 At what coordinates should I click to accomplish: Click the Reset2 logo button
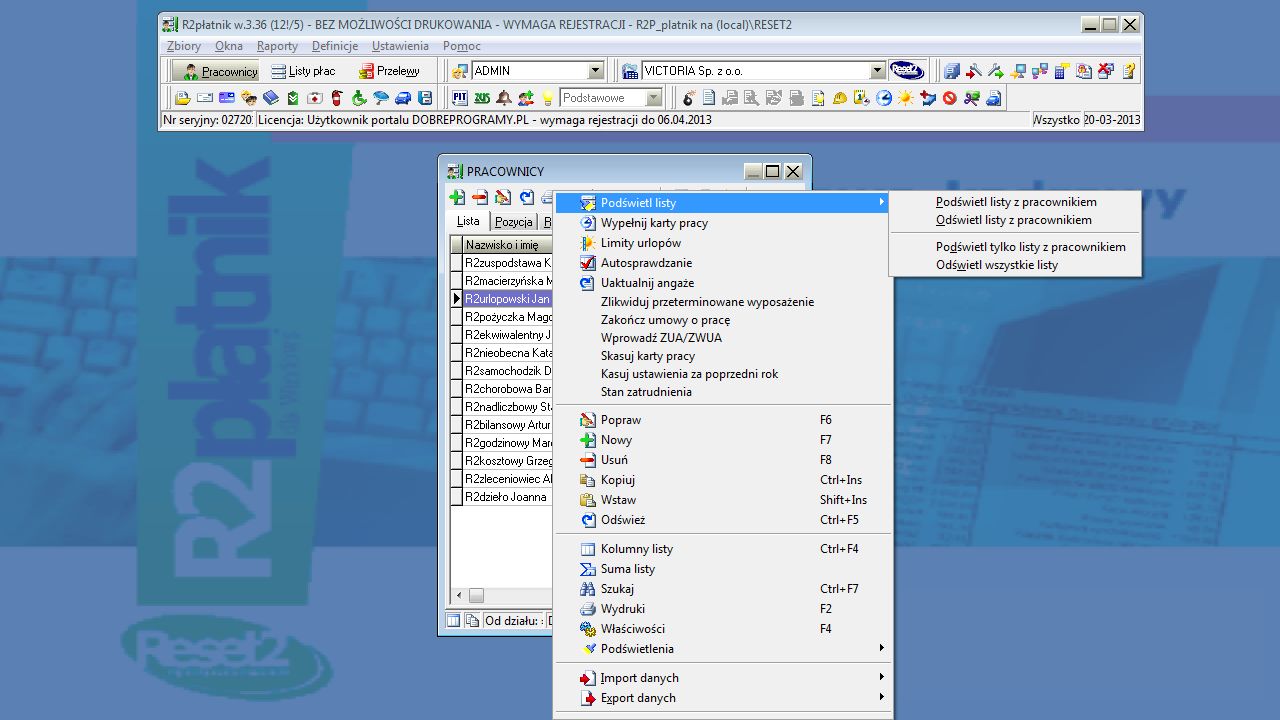tap(907, 71)
